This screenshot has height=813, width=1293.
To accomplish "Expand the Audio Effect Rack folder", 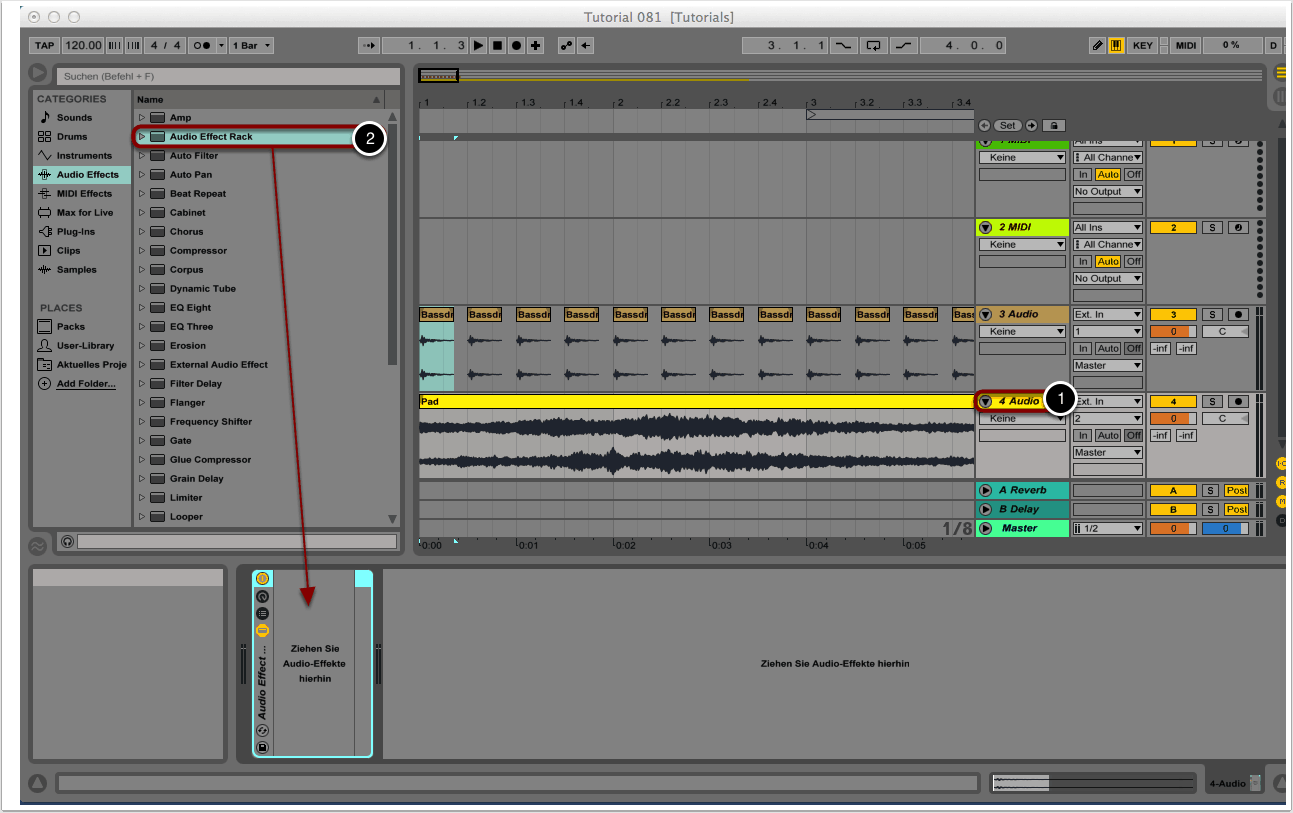I will pos(142,137).
